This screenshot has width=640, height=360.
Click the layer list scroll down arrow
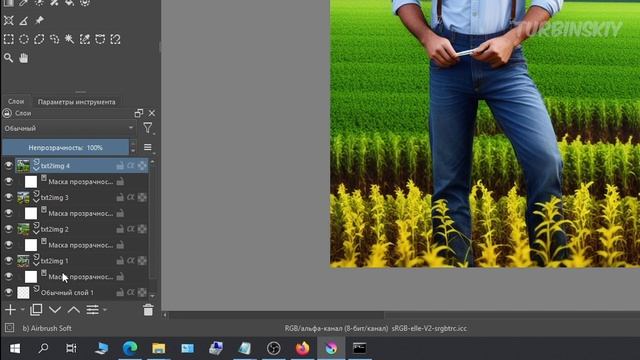tap(152, 296)
